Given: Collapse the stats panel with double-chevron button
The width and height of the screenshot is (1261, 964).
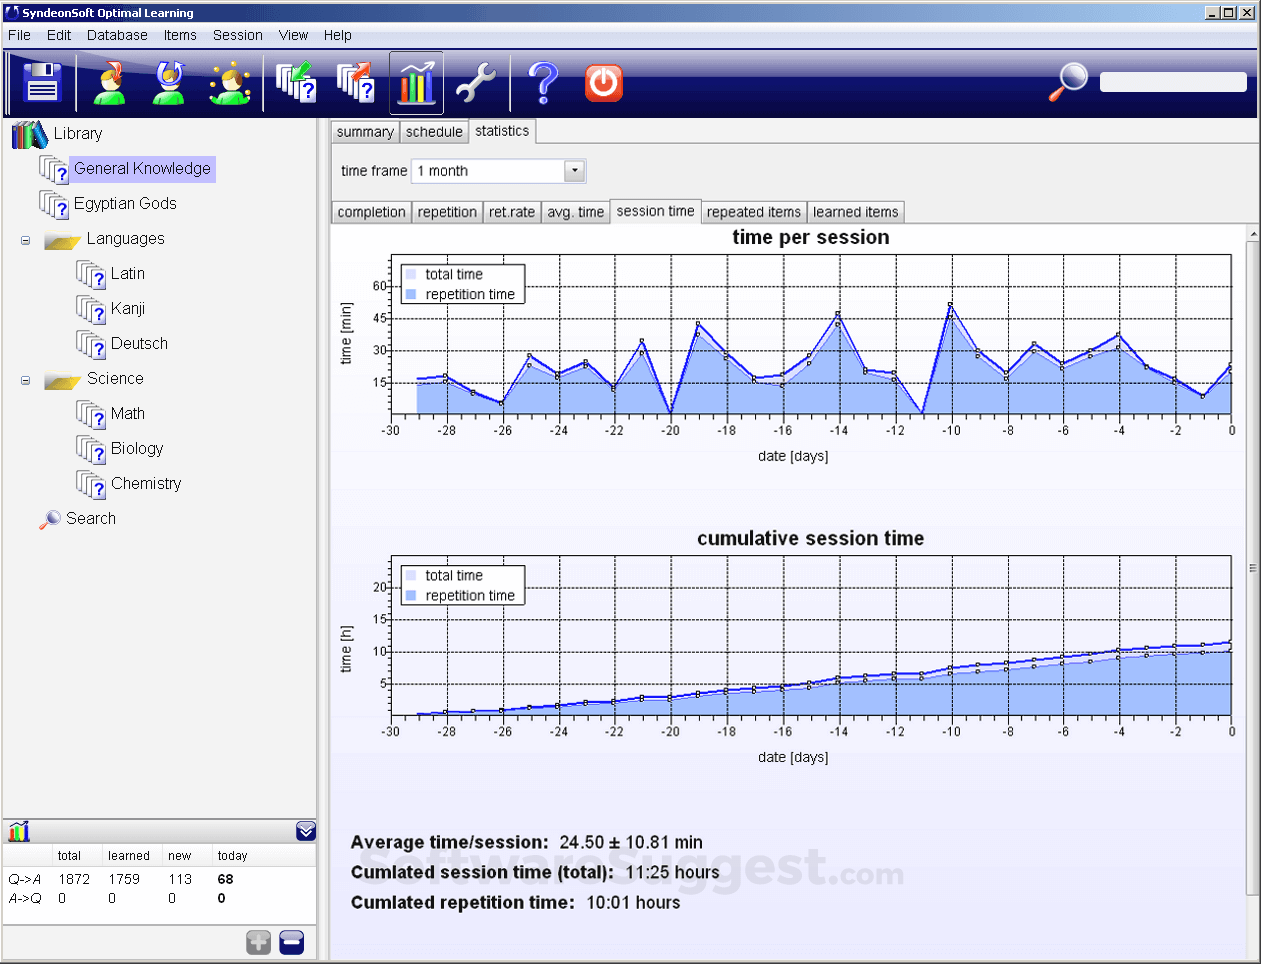Looking at the screenshot, I should (306, 831).
